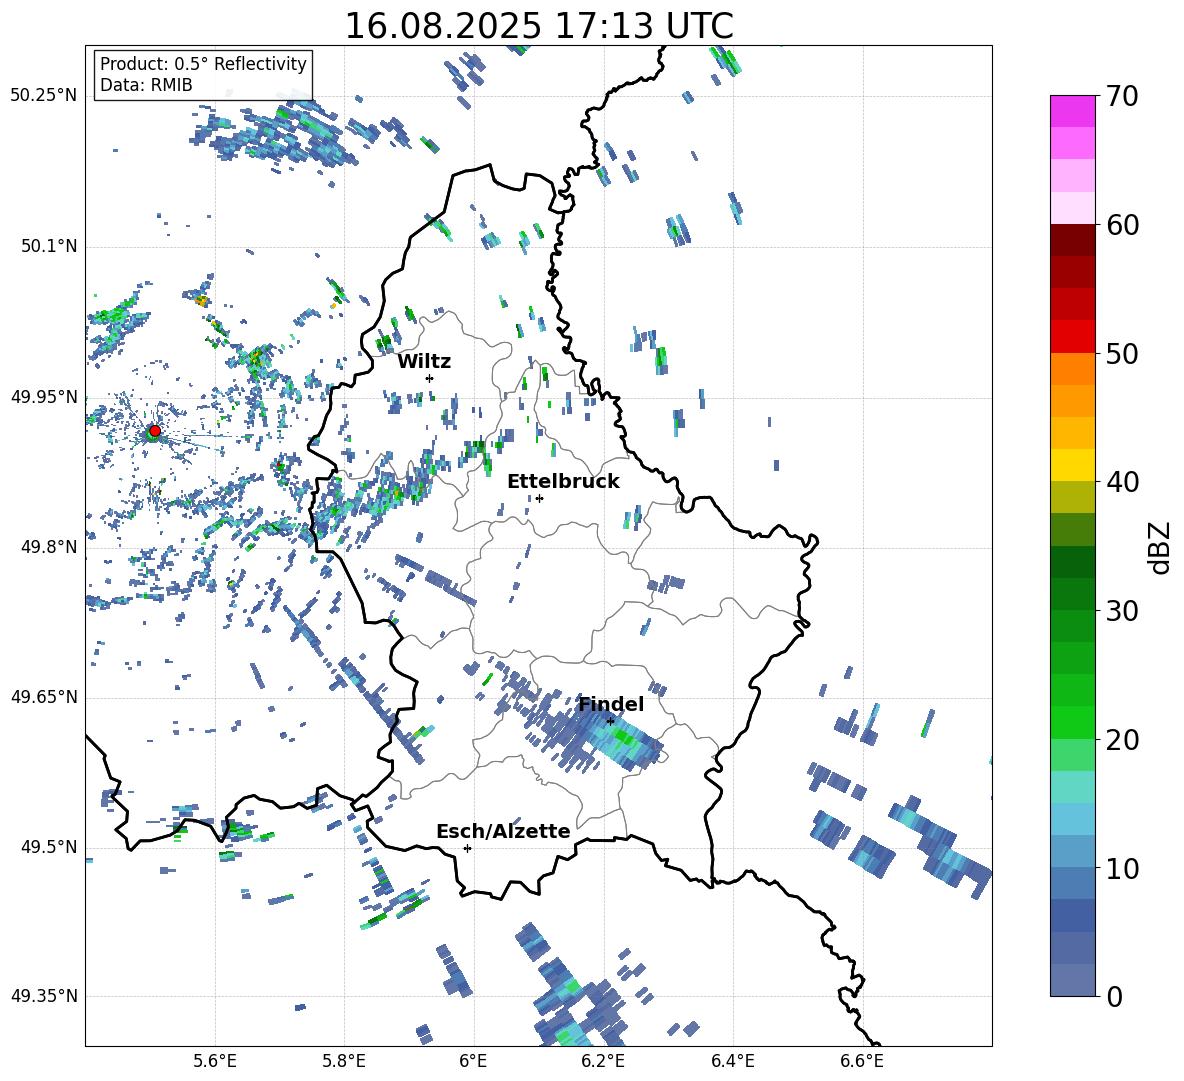
Task: Click the 49.35°N latitude label
Action: pyautogui.click(x=44, y=996)
